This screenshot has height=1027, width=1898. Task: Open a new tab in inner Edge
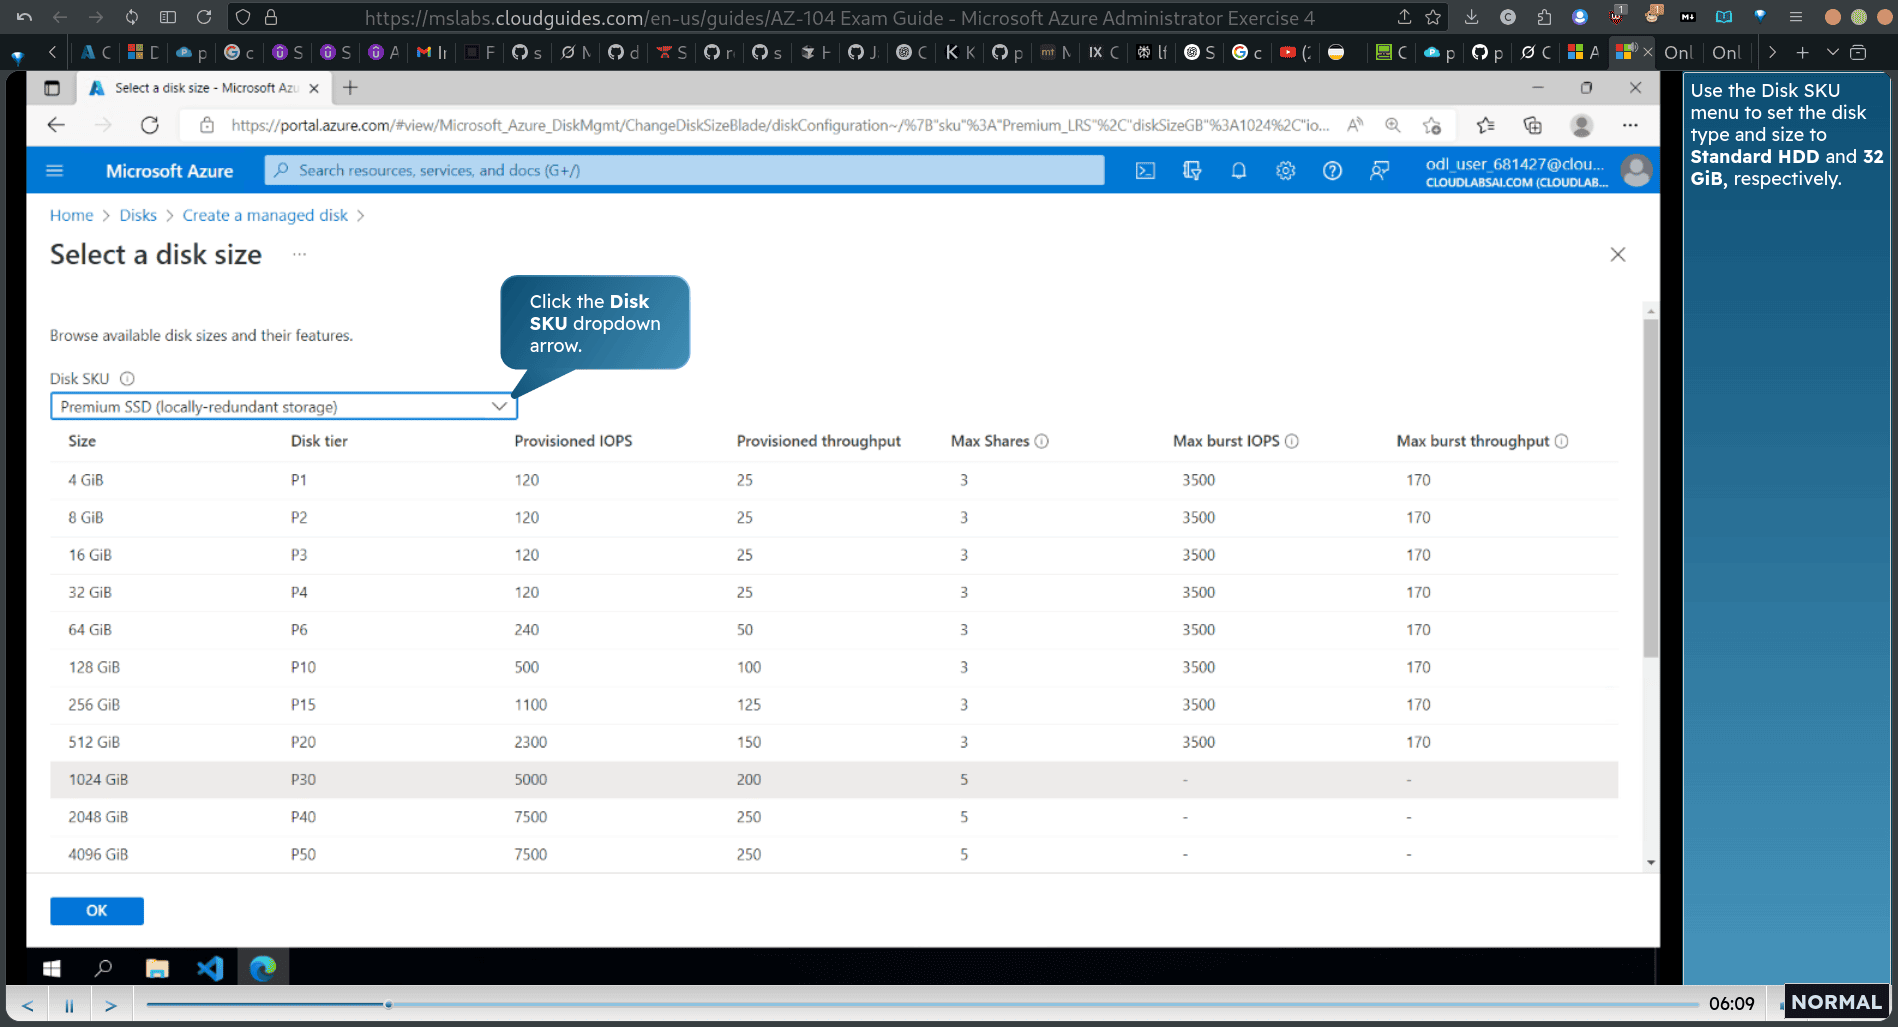[x=350, y=88]
